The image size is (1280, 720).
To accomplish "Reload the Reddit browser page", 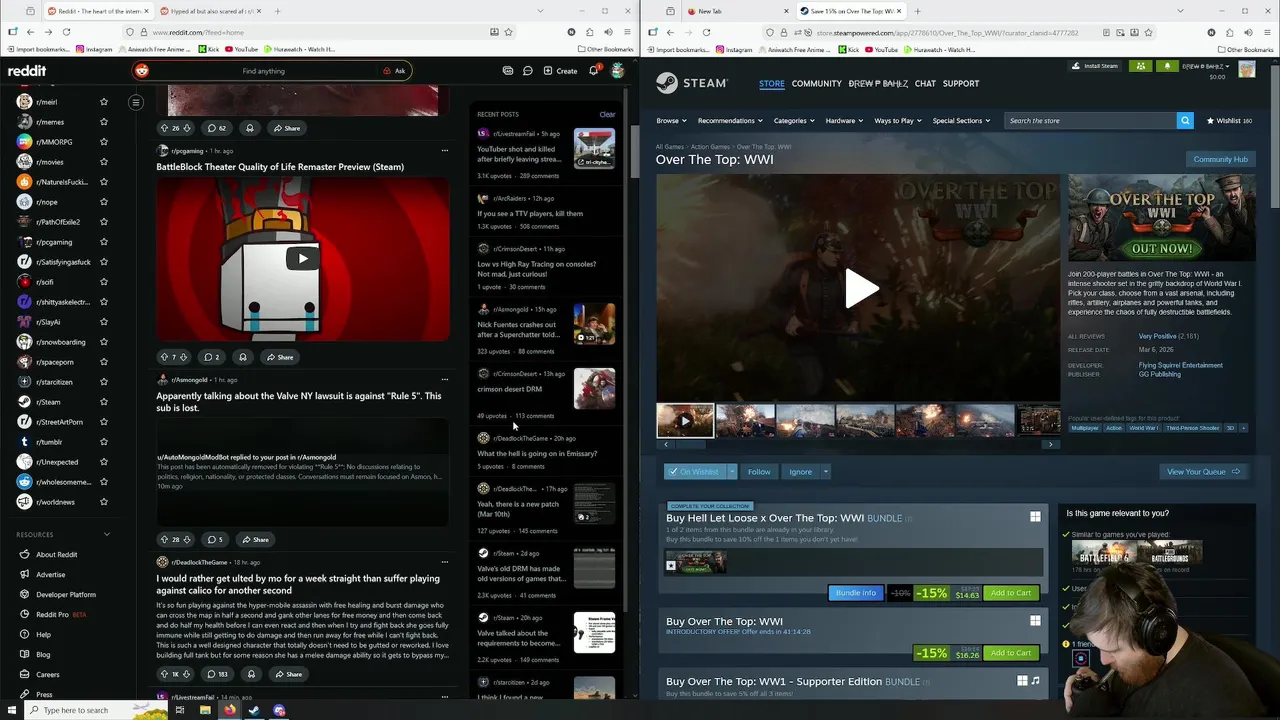I will (x=67, y=32).
